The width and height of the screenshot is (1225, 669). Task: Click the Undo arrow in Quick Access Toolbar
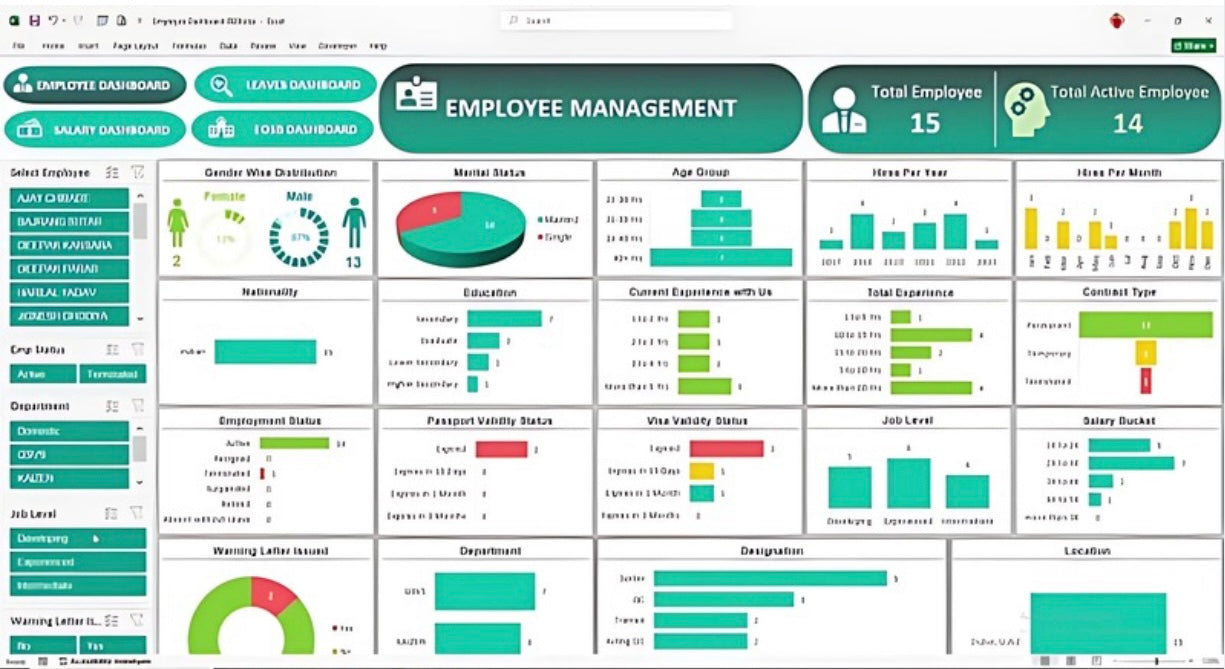tap(54, 20)
